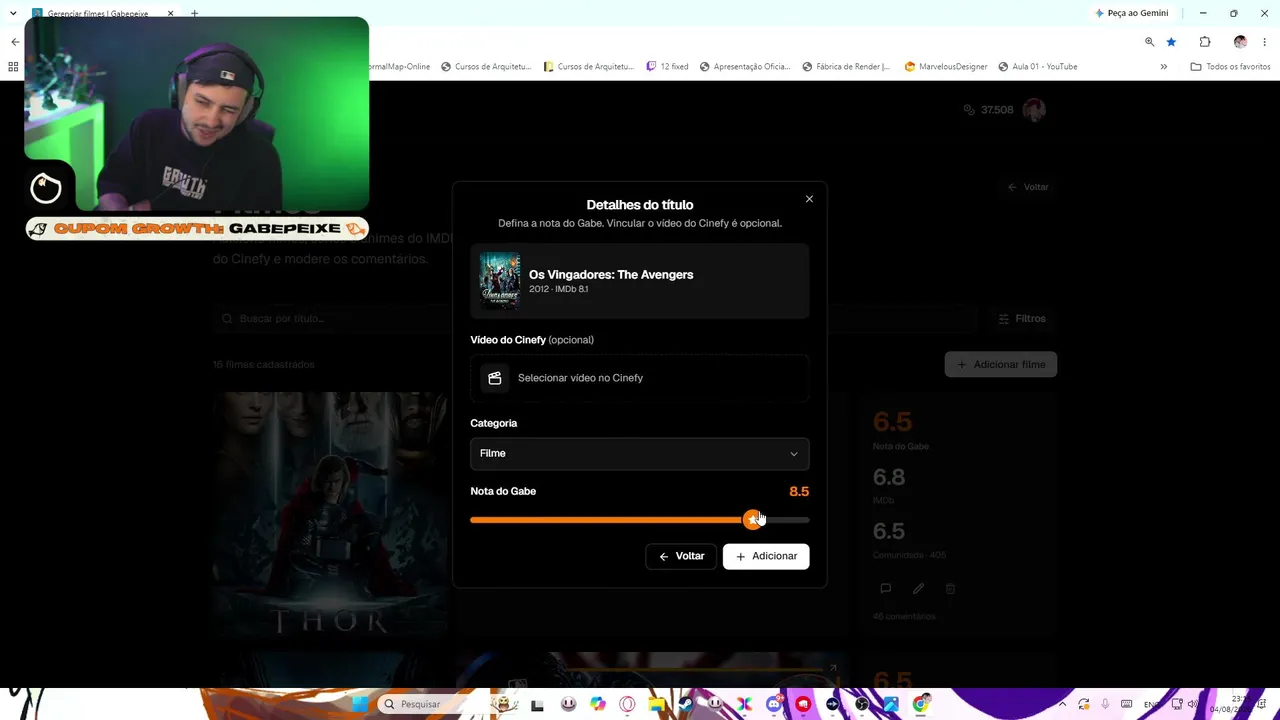Viewport: 1280px width, 720px height.
Task: Open the Chrome profile avatar
Action: (1240, 42)
